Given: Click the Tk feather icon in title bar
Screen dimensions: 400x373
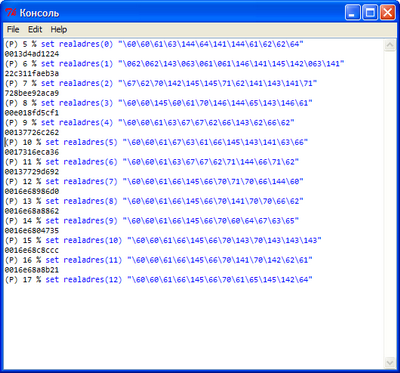Looking at the screenshot, I should tap(11, 13).
